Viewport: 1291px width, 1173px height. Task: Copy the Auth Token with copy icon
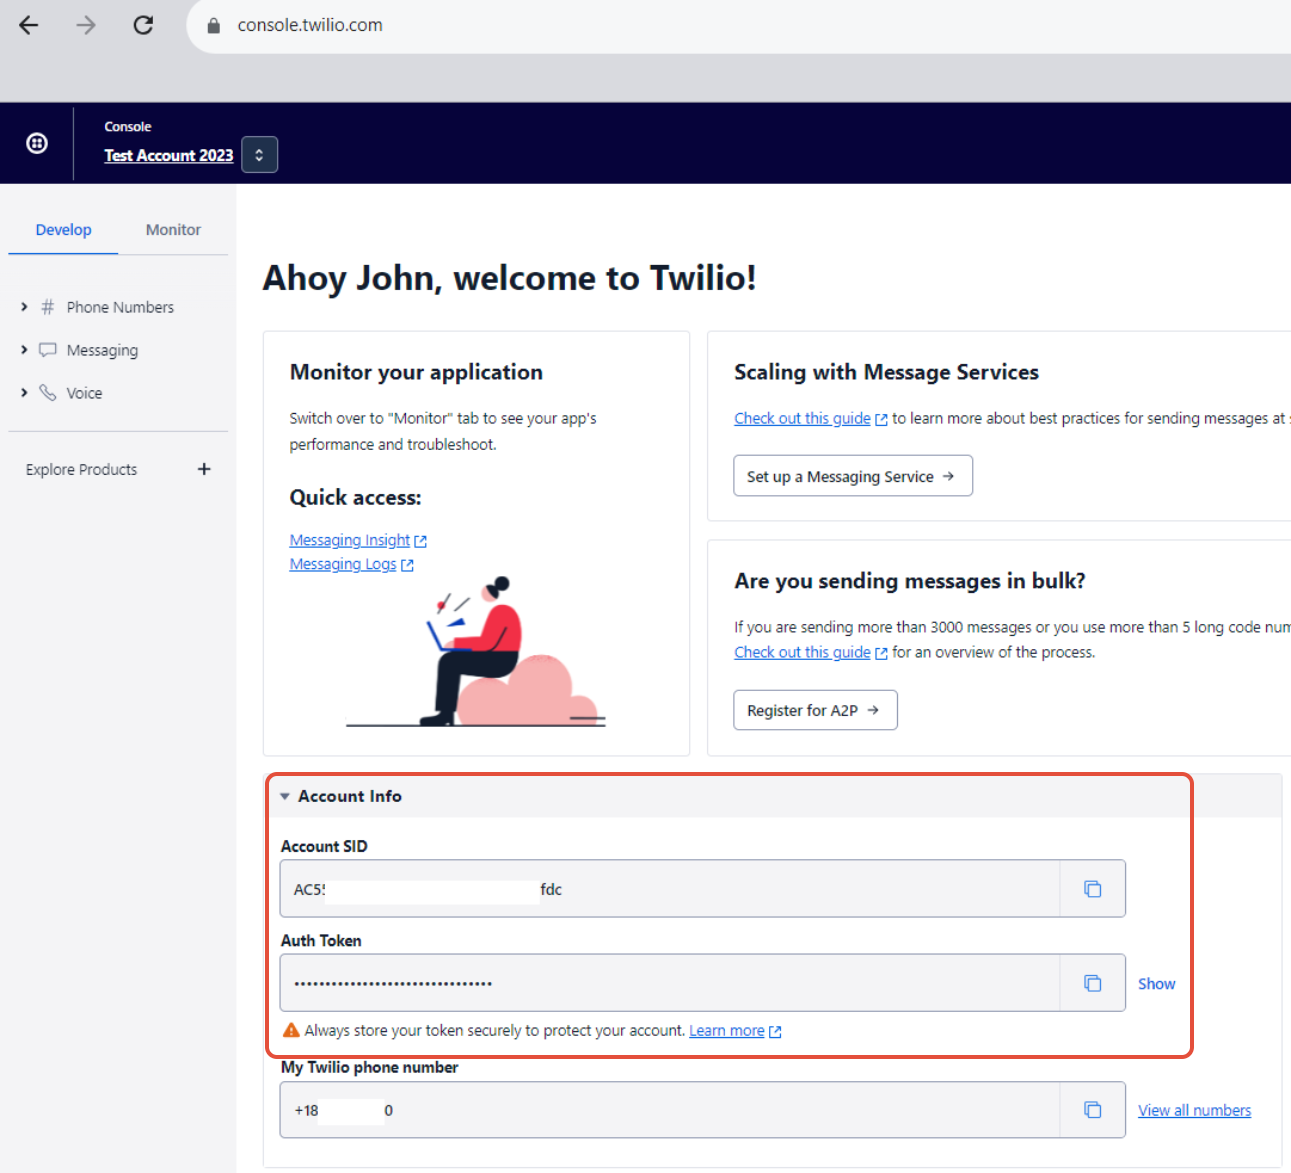[1093, 983]
